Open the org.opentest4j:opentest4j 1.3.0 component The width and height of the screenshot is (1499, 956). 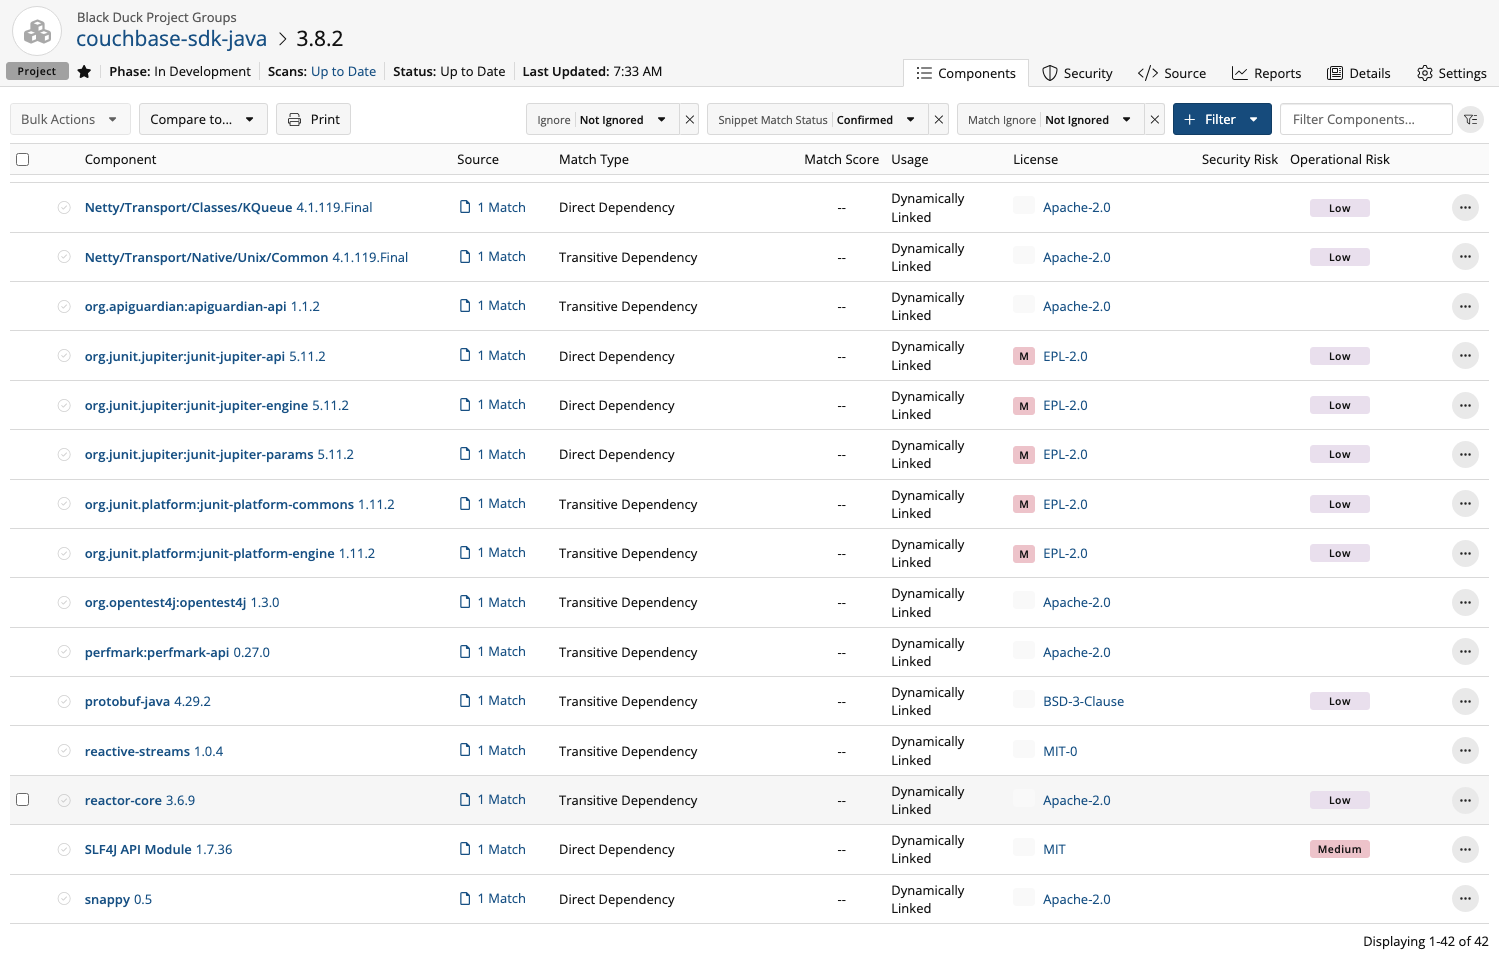[x=182, y=603]
